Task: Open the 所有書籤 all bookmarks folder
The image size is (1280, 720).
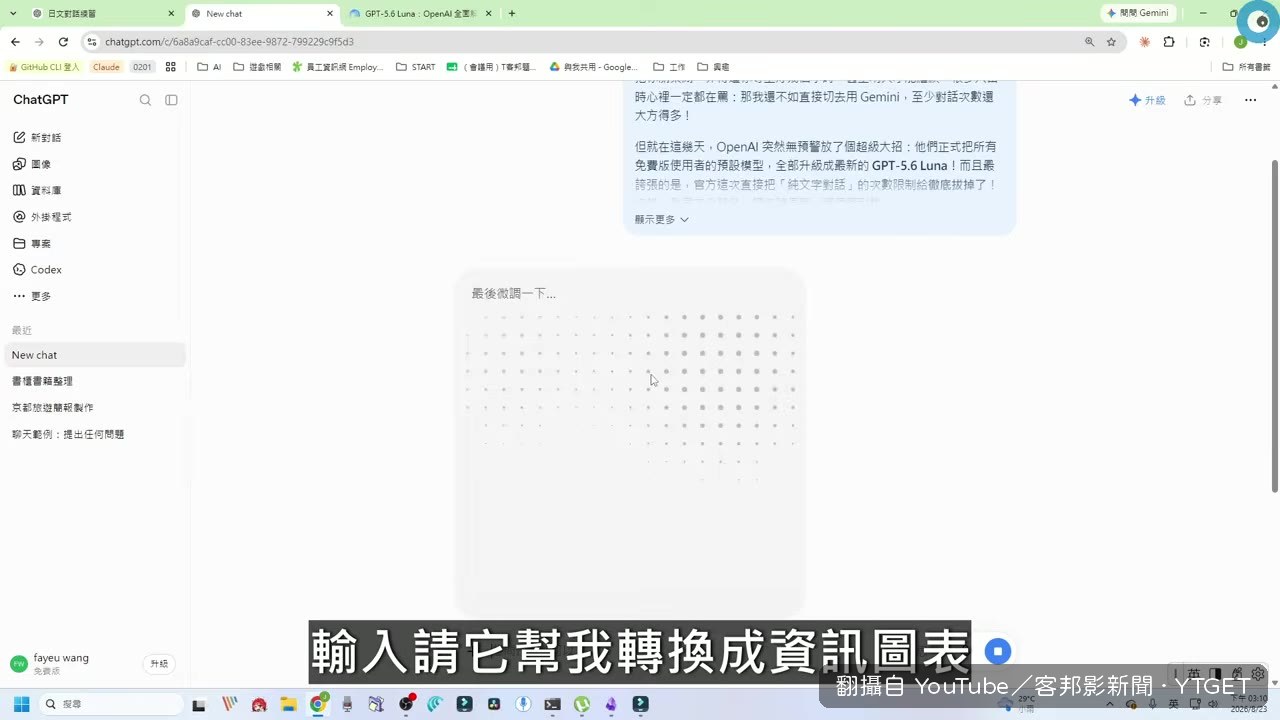Action: pyautogui.click(x=1247, y=67)
